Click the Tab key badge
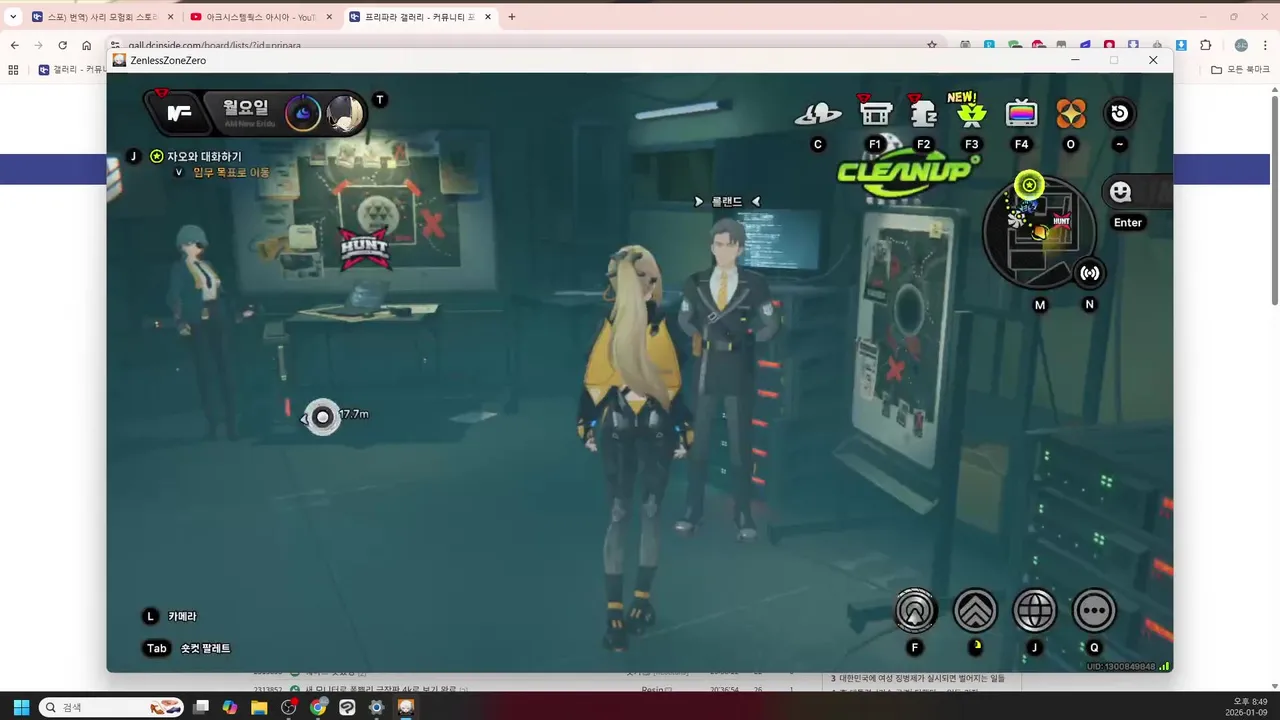The image size is (1280, 720). coord(157,648)
